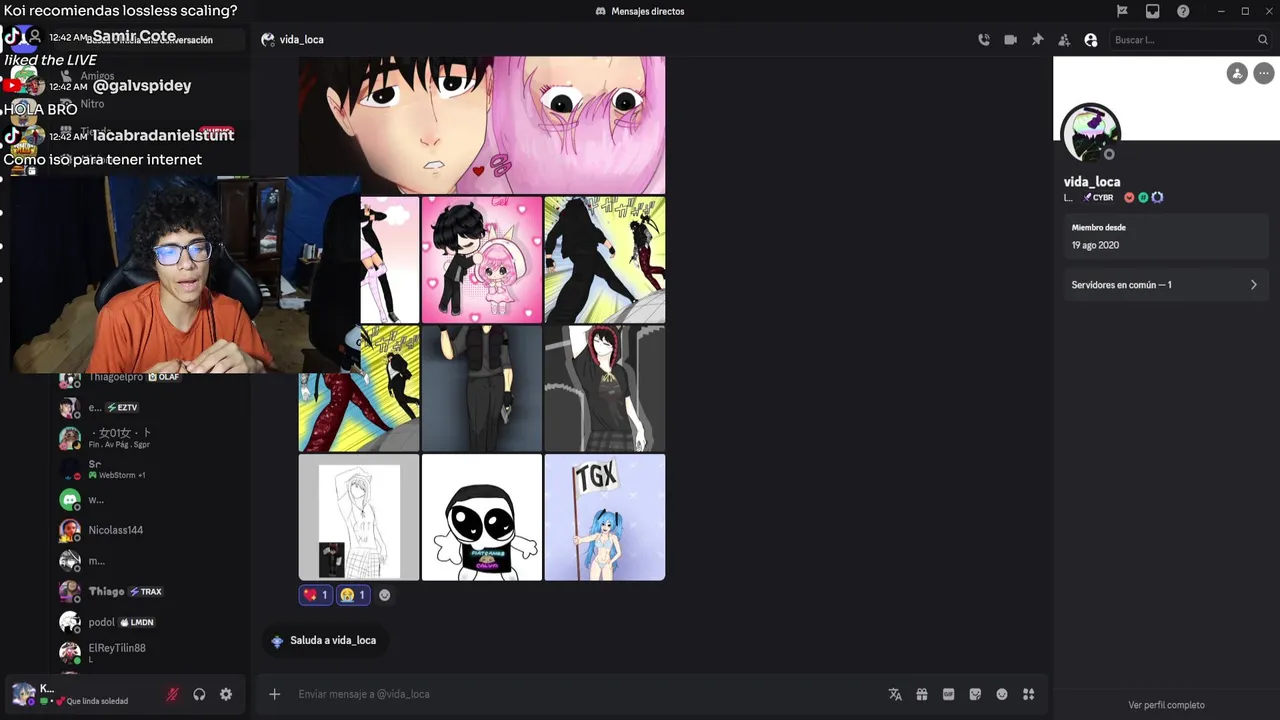Open the help question mark
The height and width of the screenshot is (720, 1280).
coord(1183,11)
